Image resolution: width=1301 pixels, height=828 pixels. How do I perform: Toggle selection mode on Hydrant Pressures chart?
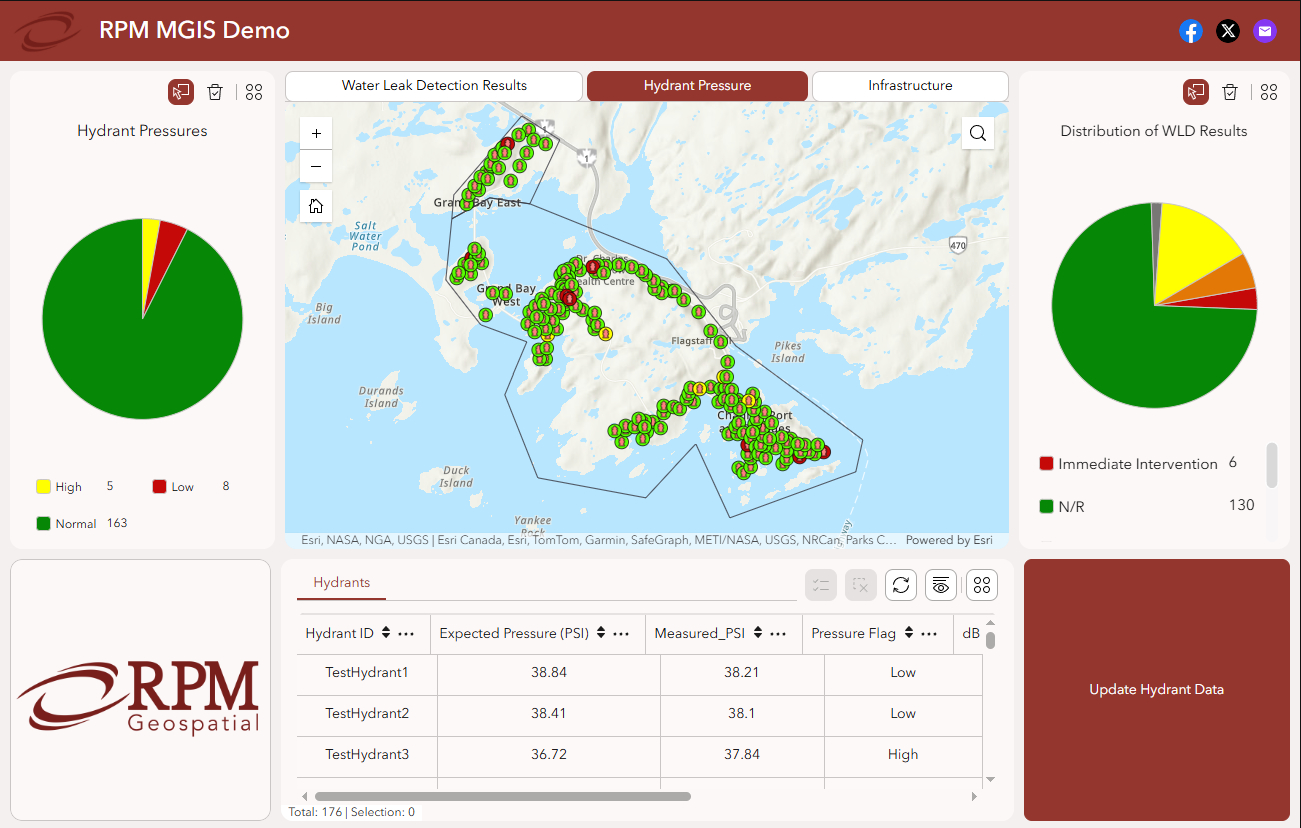point(181,92)
